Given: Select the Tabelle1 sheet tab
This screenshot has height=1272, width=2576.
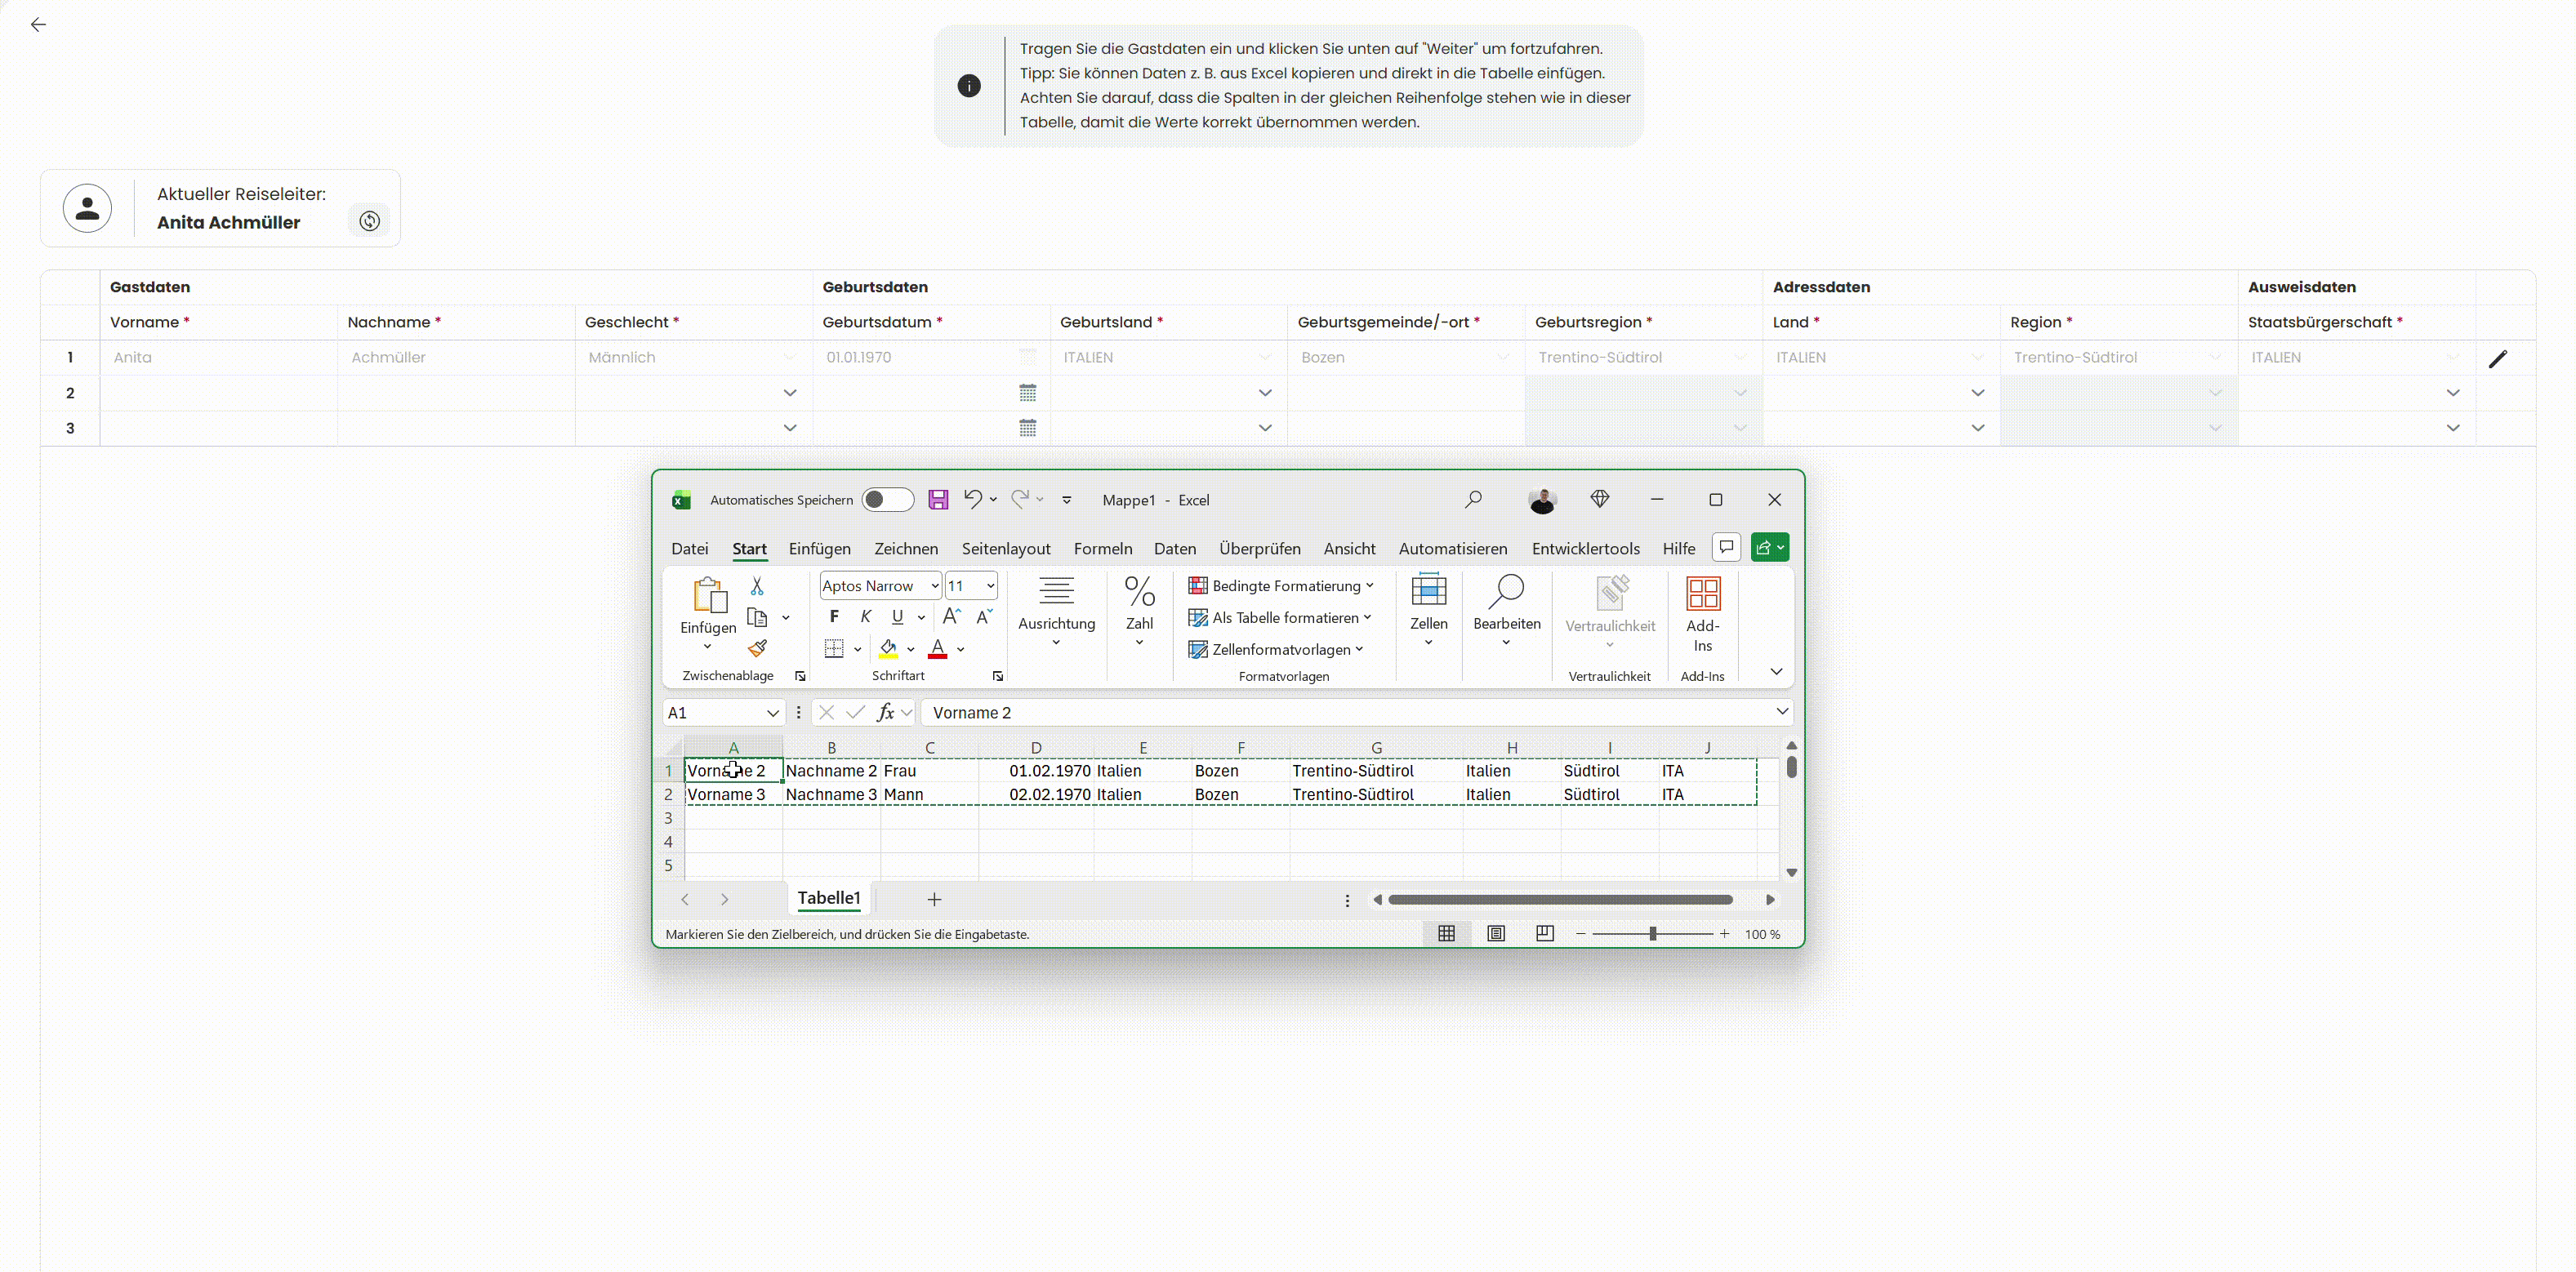Looking at the screenshot, I should click(828, 898).
